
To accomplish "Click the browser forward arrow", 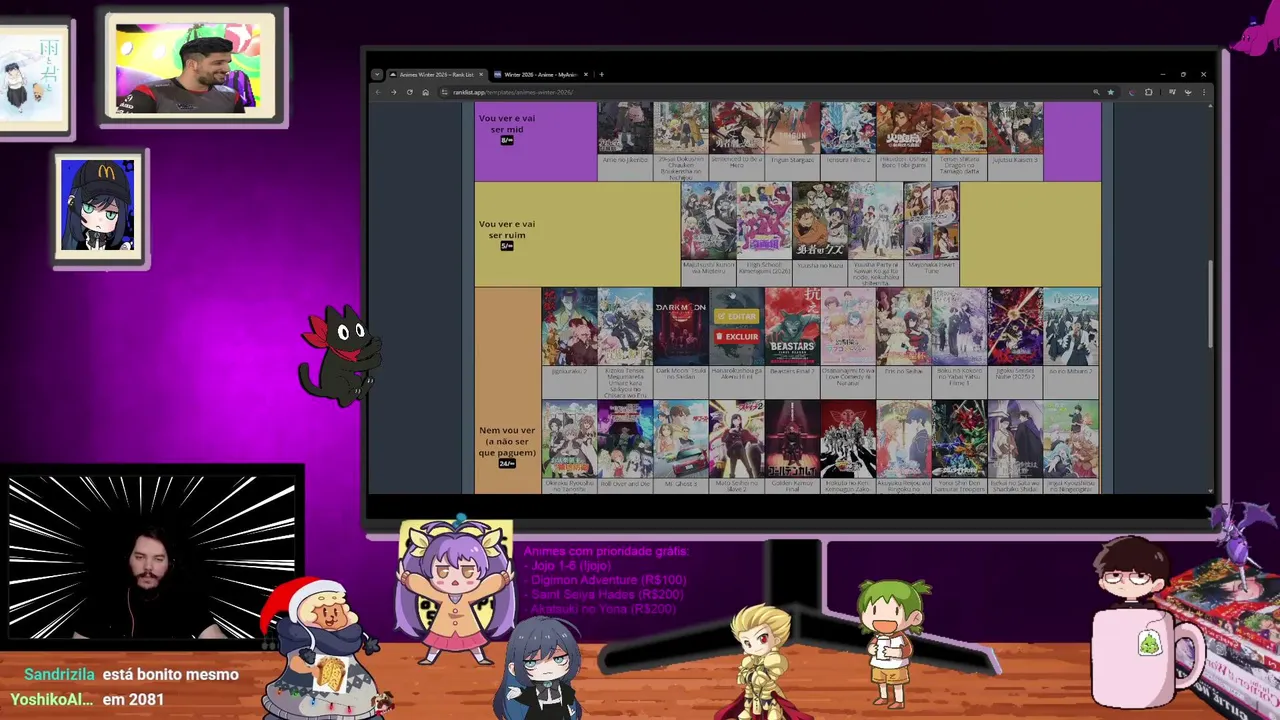I will pyautogui.click(x=394, y=92).
